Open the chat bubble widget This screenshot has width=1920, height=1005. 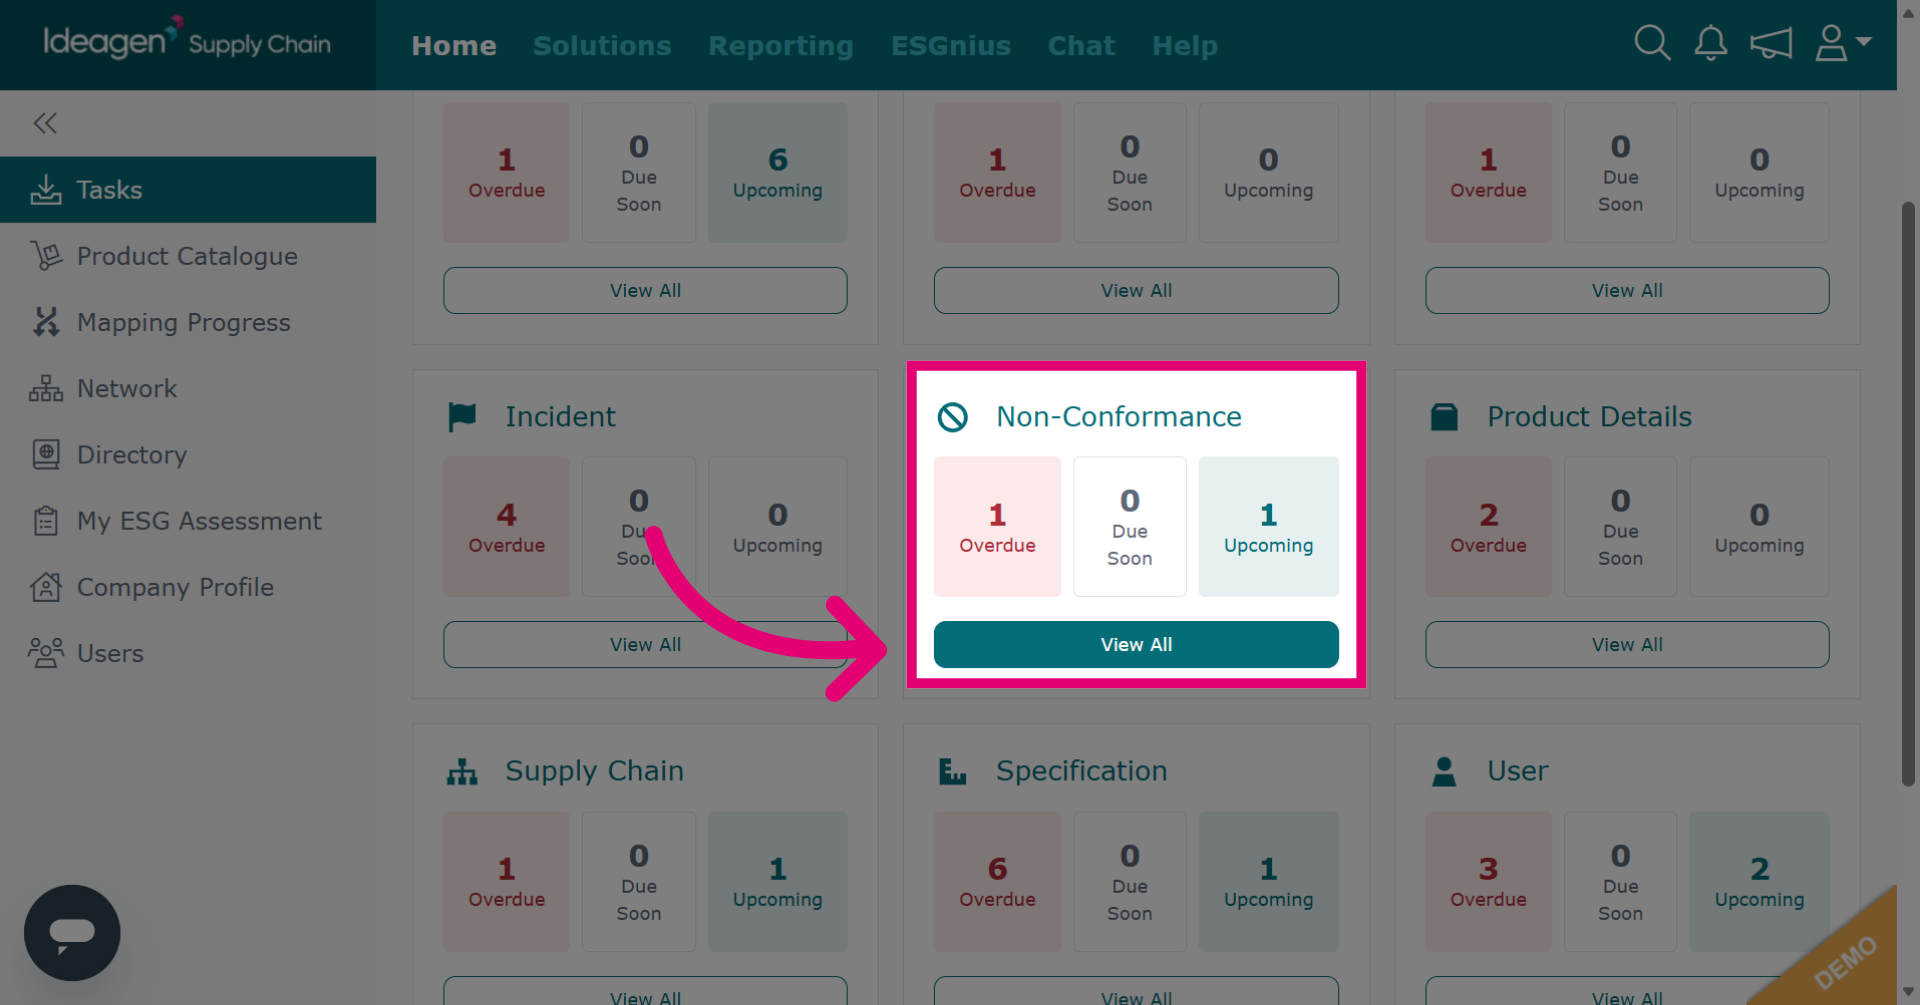pos(72,933)
